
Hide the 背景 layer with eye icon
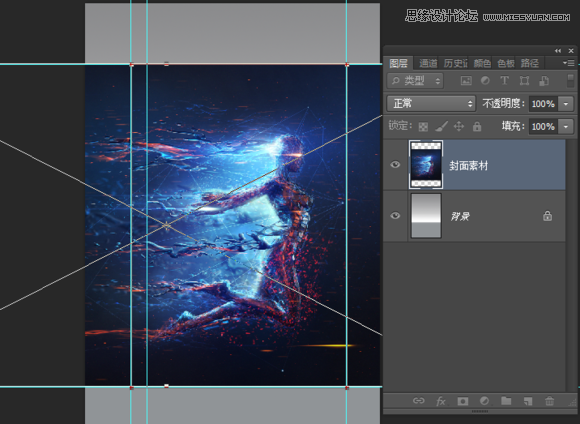pos(395,215)
